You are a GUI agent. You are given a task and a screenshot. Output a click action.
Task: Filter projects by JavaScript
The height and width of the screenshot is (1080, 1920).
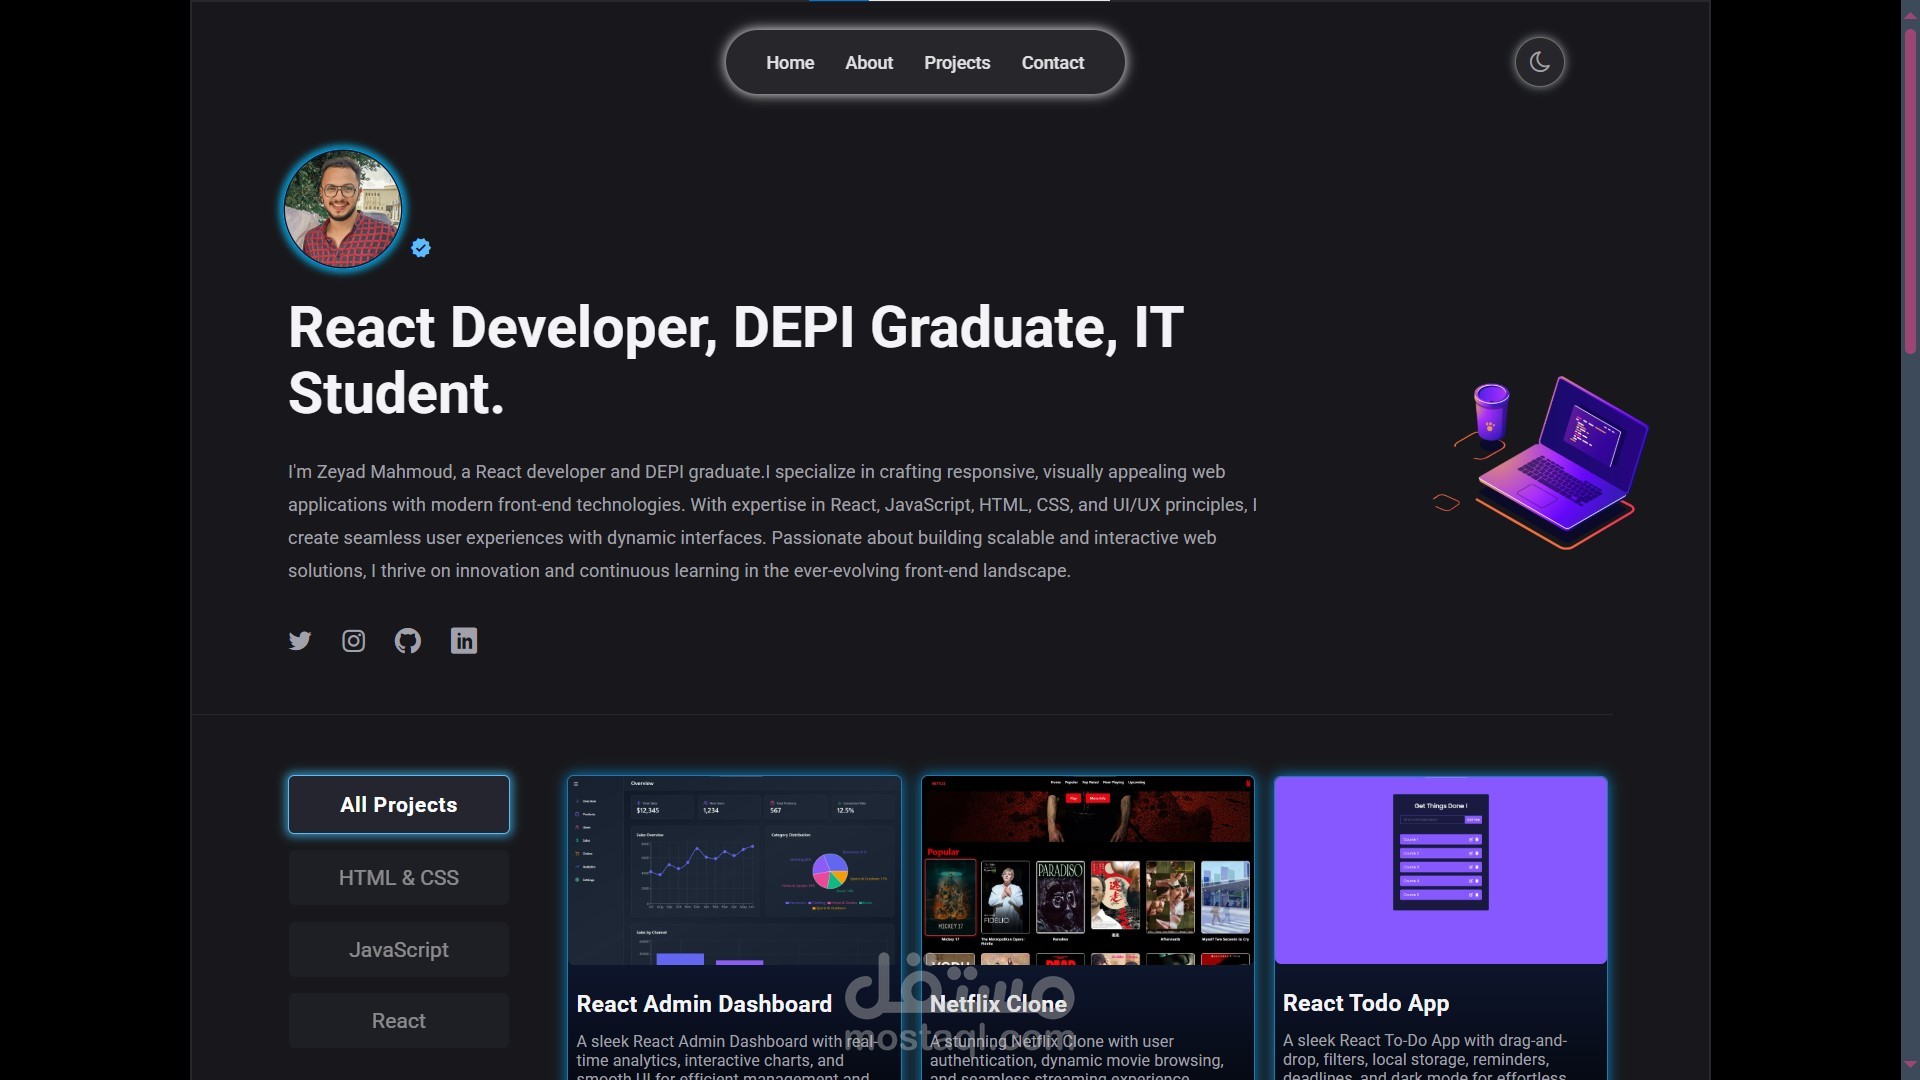point(399,950)
